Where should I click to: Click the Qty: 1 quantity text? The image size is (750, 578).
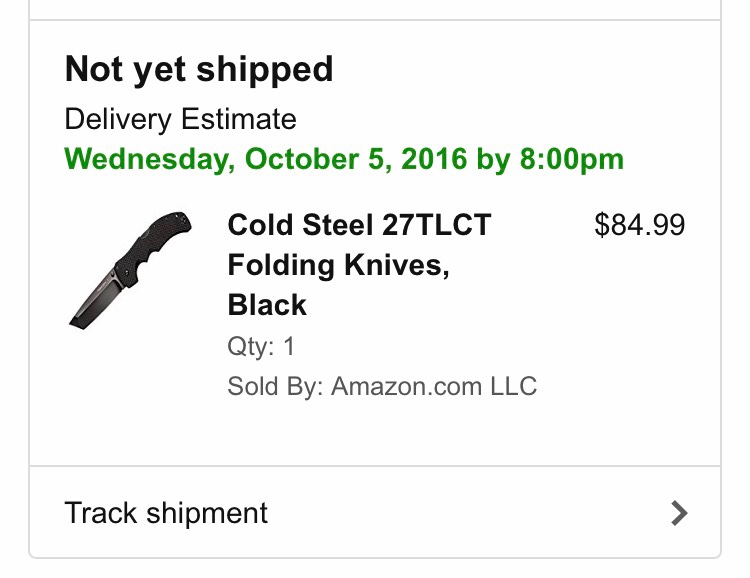tap(261, 346)
